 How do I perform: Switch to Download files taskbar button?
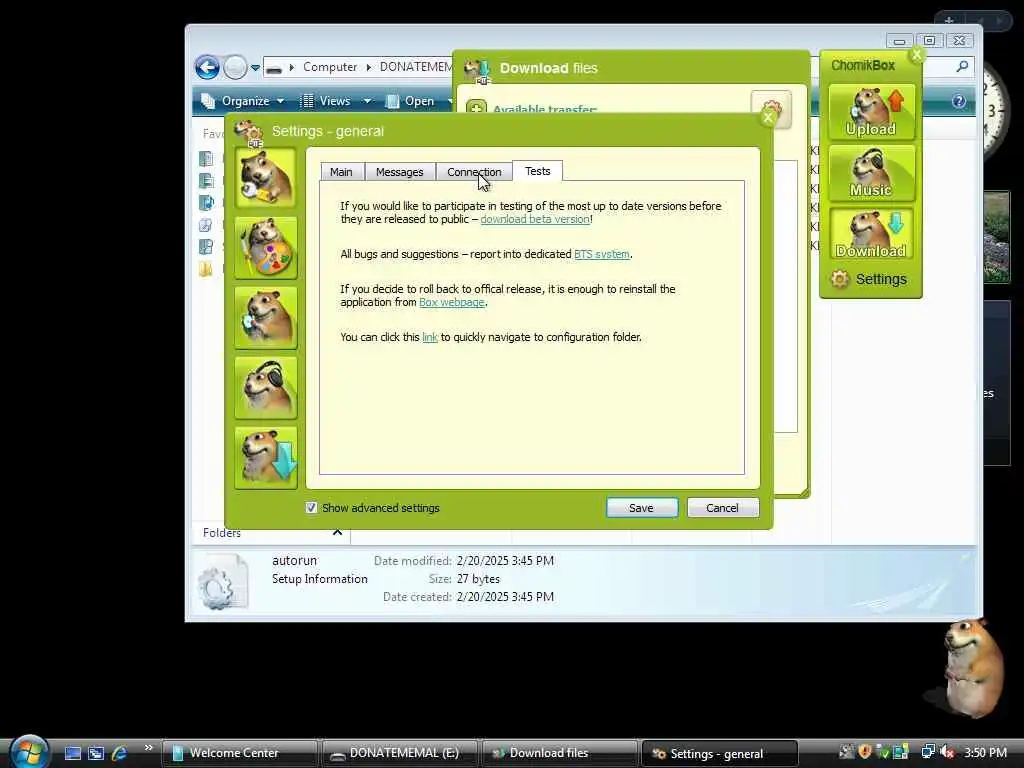[560, 753]
